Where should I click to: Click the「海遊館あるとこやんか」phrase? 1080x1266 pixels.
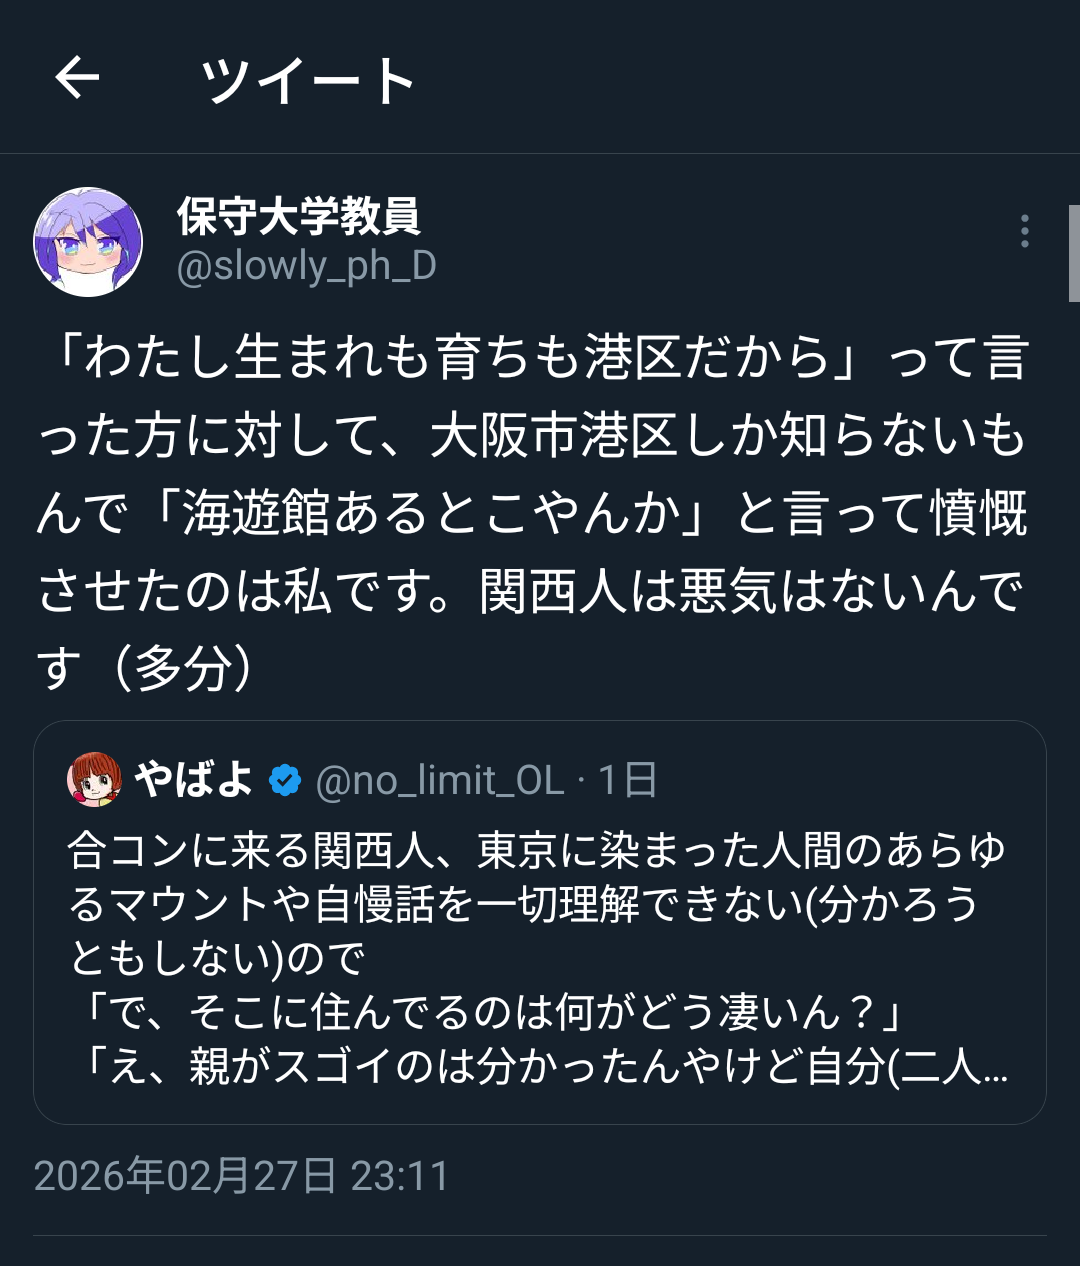point(430,514)
